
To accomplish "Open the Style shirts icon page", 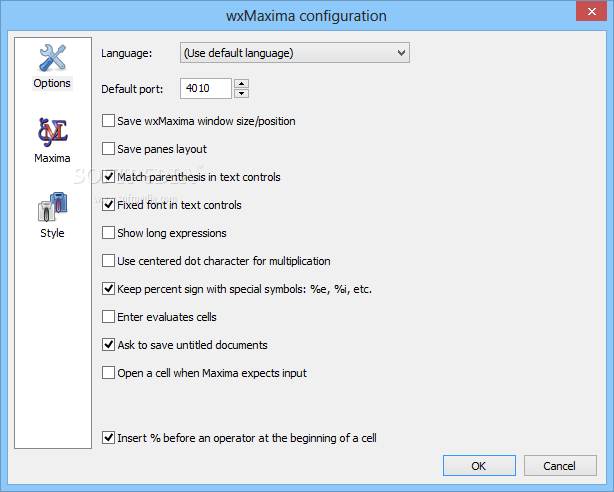I will [52, 207].
